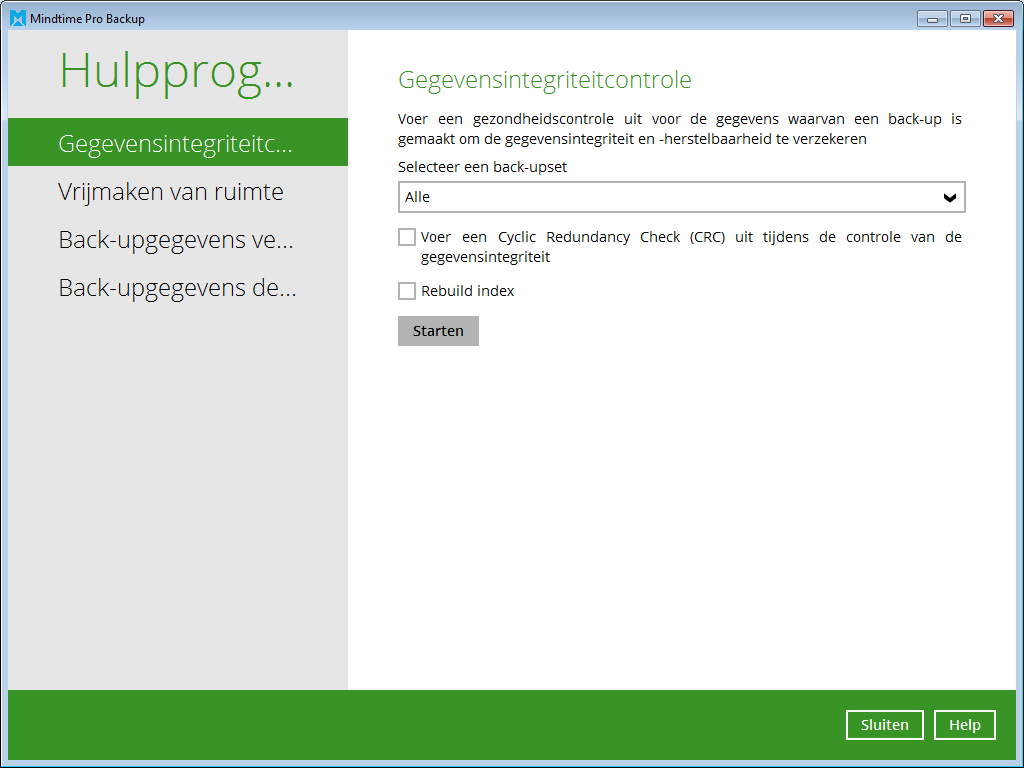Open Back-upgegevens de... sidebar item
Viewport: 1024px width, 768px height.
(177, 288)
